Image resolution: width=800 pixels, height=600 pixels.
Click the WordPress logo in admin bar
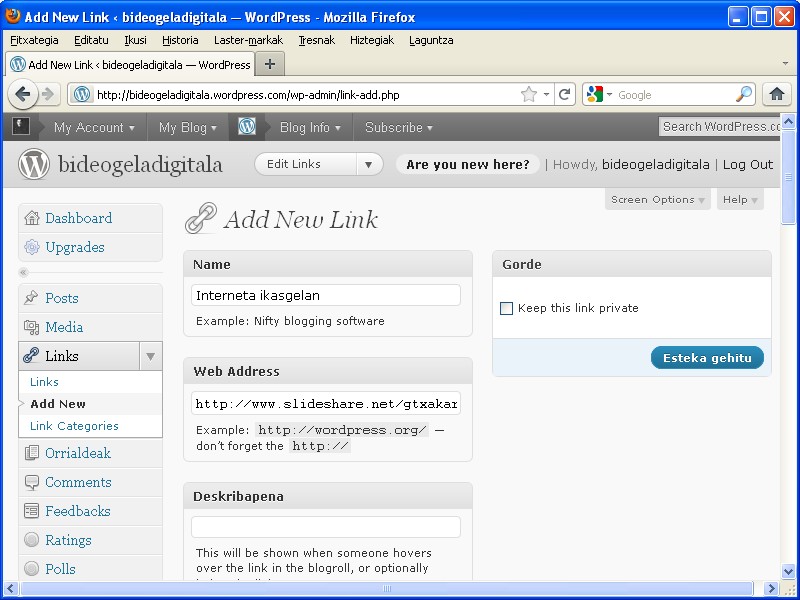pos(247,127)
